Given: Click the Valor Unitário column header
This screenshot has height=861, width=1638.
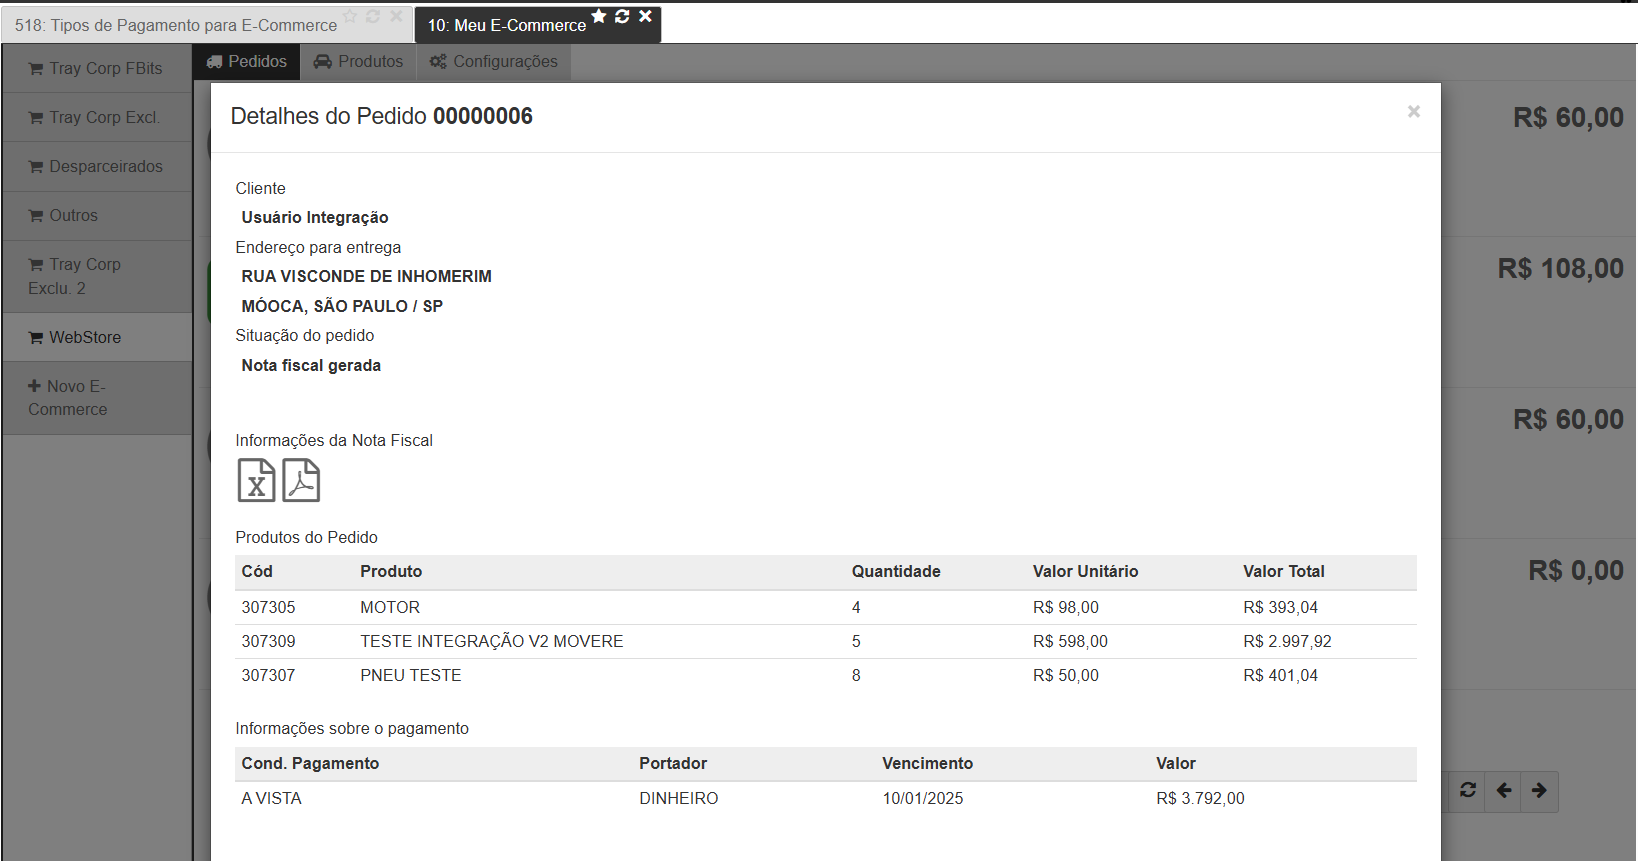Looking at the screenshot, I should tap(1085, 571).
